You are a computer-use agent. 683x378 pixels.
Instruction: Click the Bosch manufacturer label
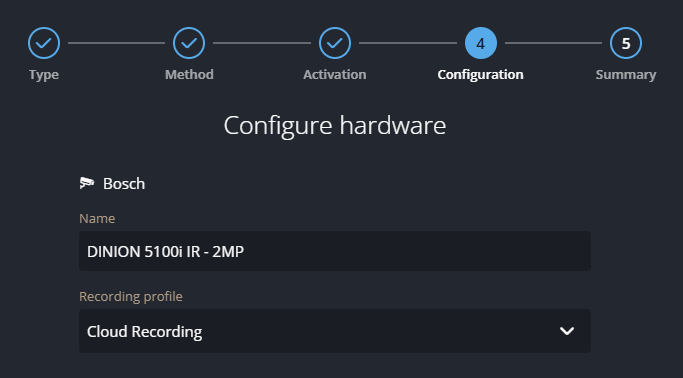coord(124,184)
